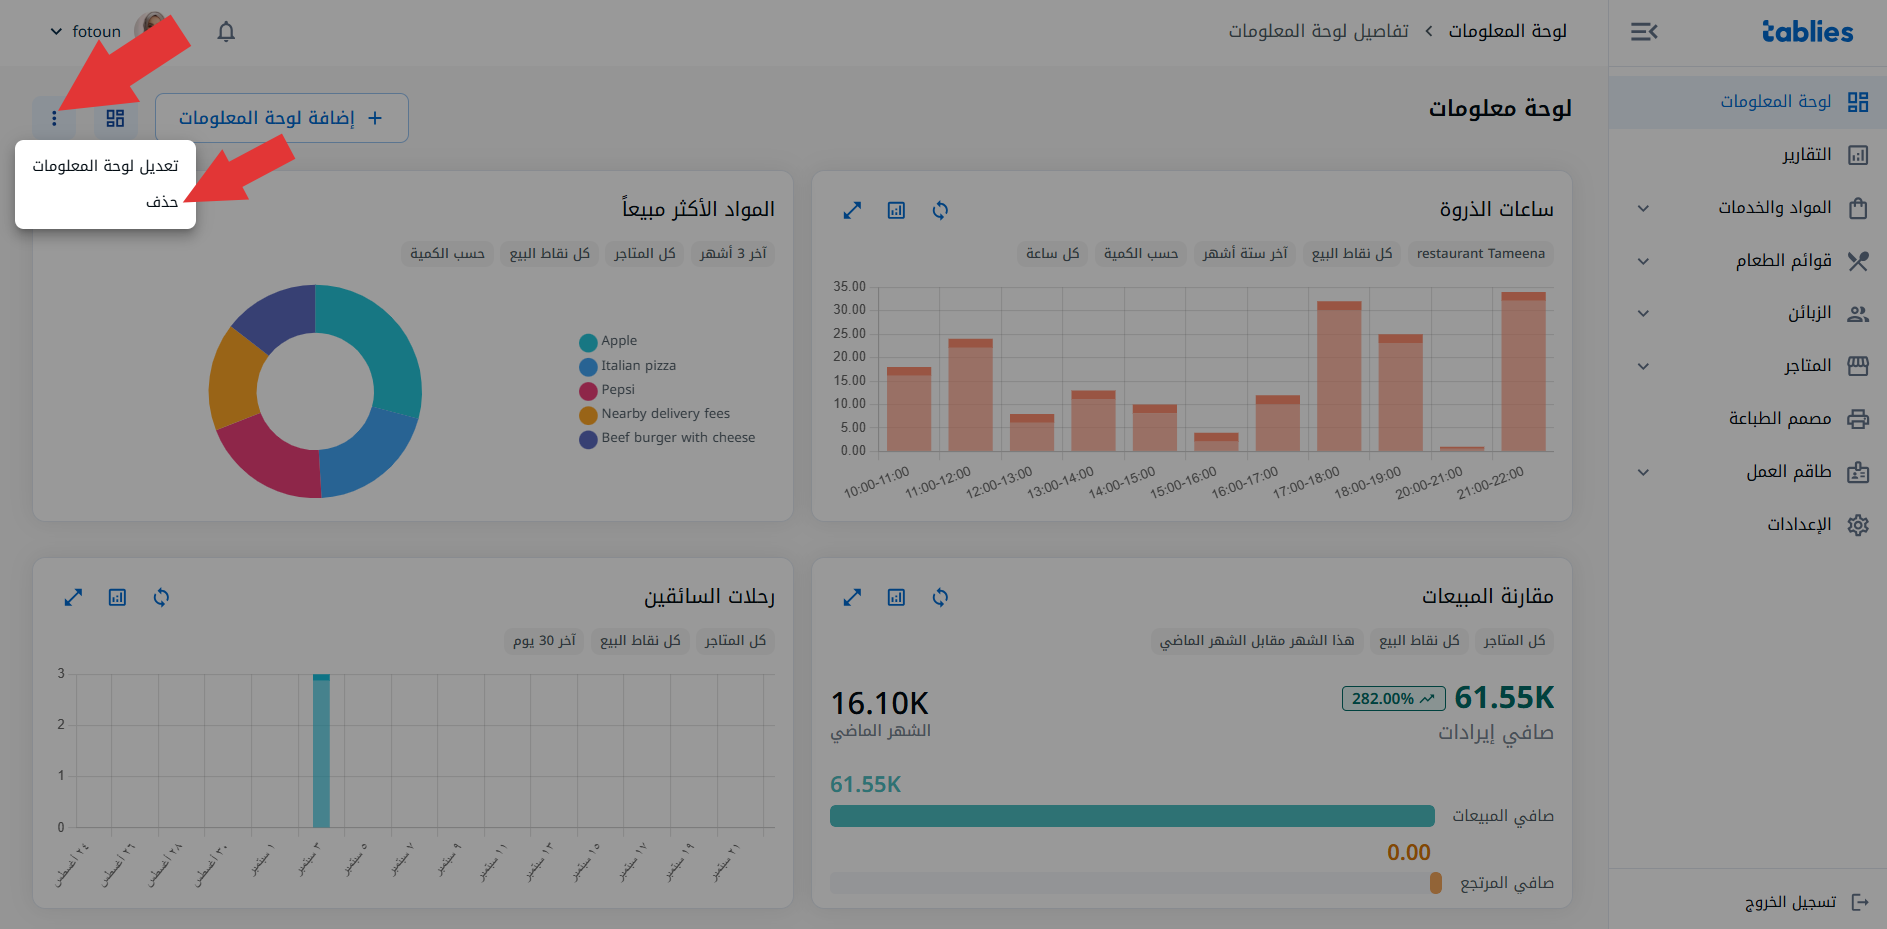This screenshot has width=1887, height=929.
Task: Open the restaurant Tameena filter chip
Action: [1480, 254]
